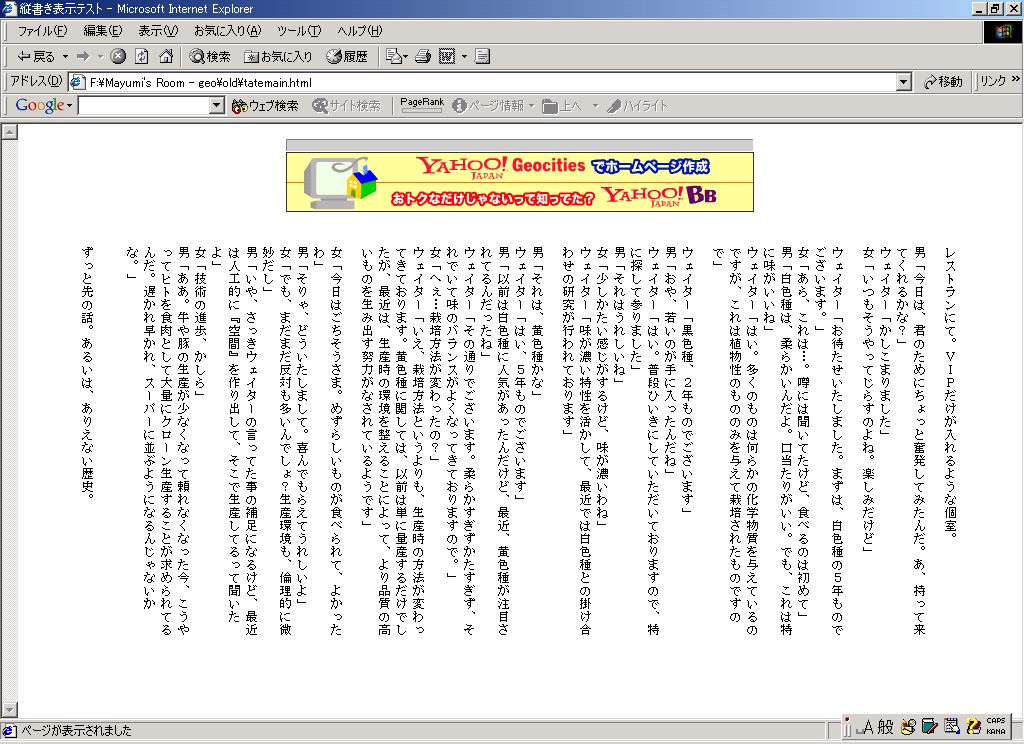1024x744 pixels.
Task: Click the Refresh page icon
Action: [x=142, y=57]
